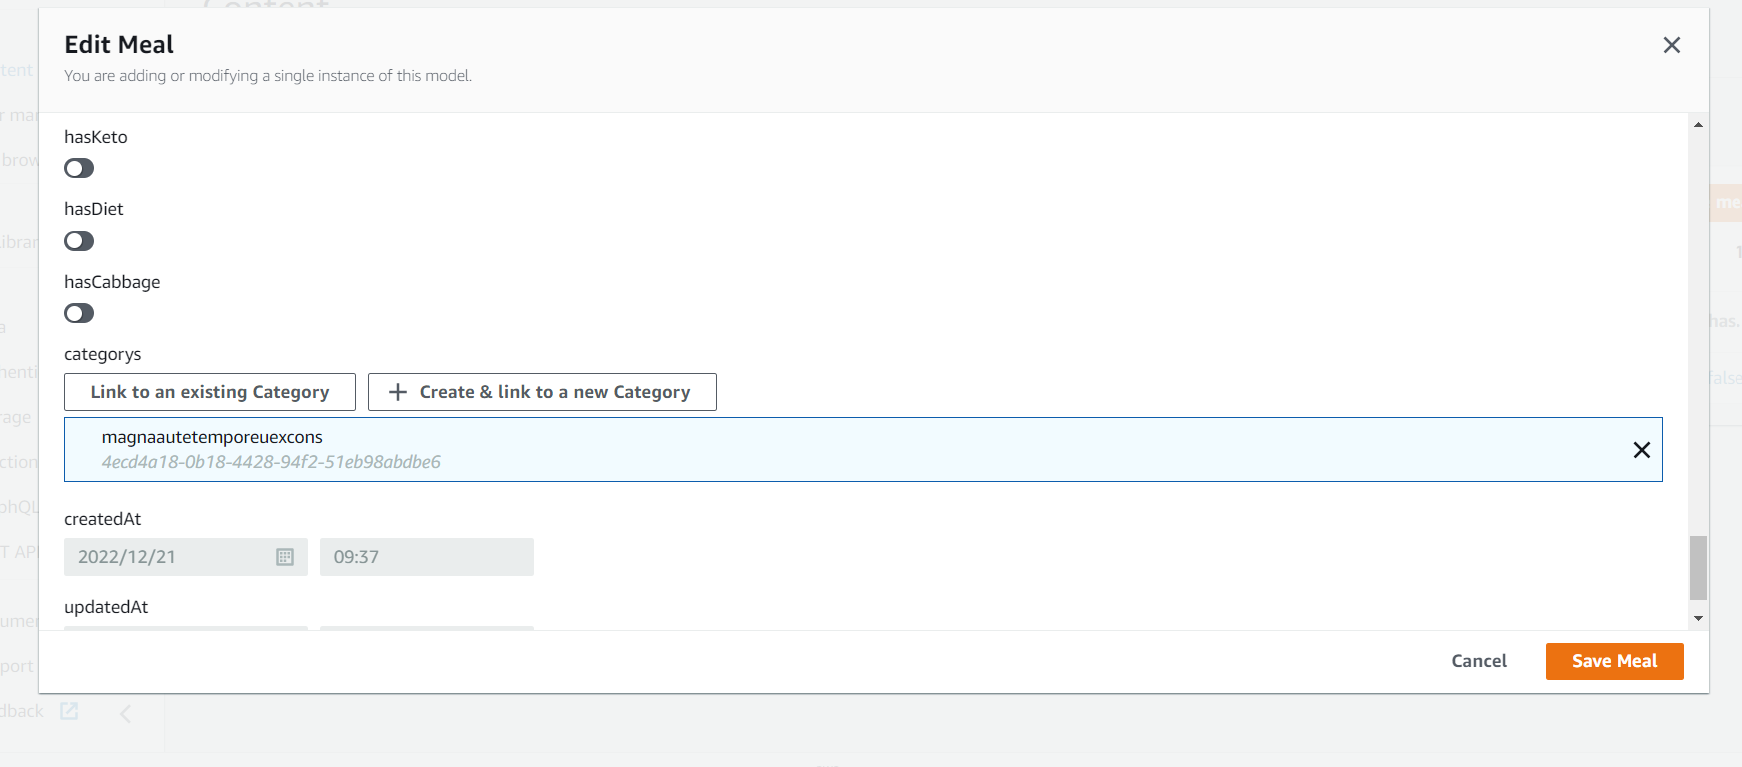Enable the hasDiet toggle

pyautogui.click(x=79, y=240)
